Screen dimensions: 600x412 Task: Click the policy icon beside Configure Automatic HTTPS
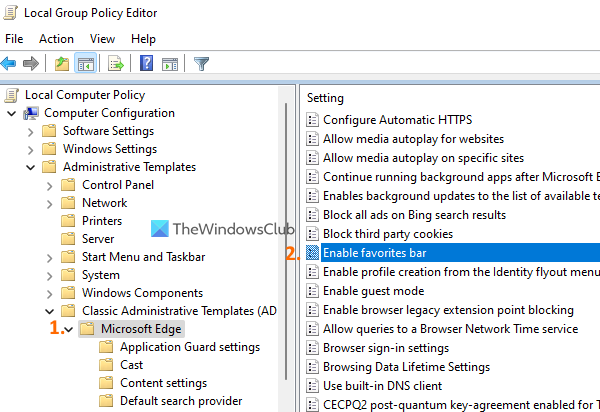click(x=313, y=120)
